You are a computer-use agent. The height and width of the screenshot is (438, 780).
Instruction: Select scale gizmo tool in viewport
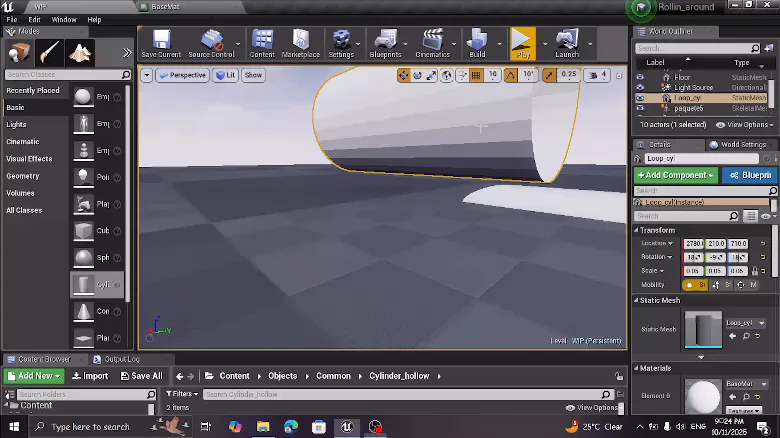click(x=431, y=75)
